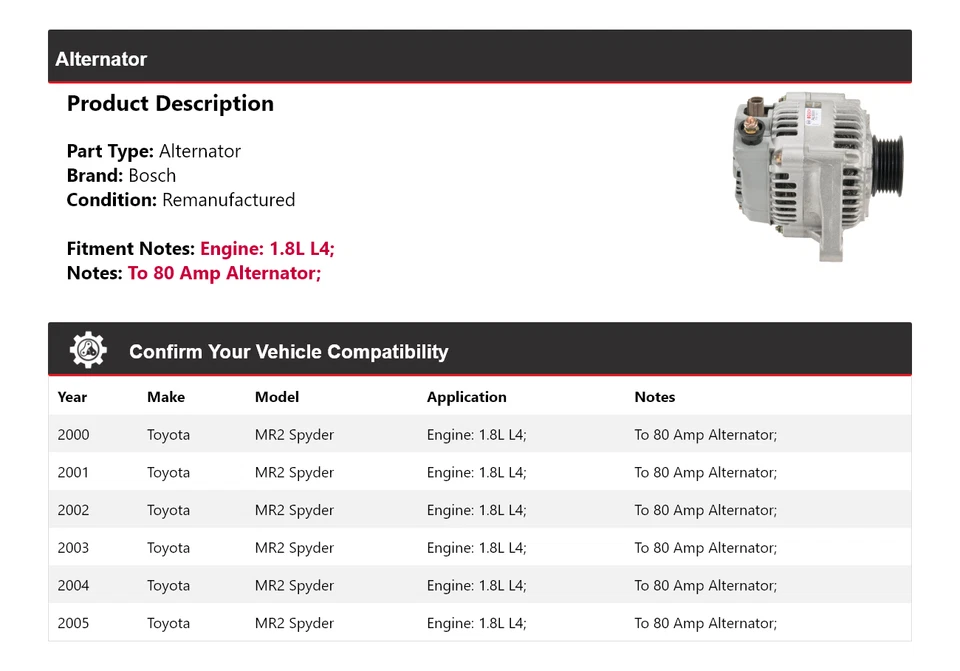Click the Make column header

pyautogui.click(x=166, y=397)
